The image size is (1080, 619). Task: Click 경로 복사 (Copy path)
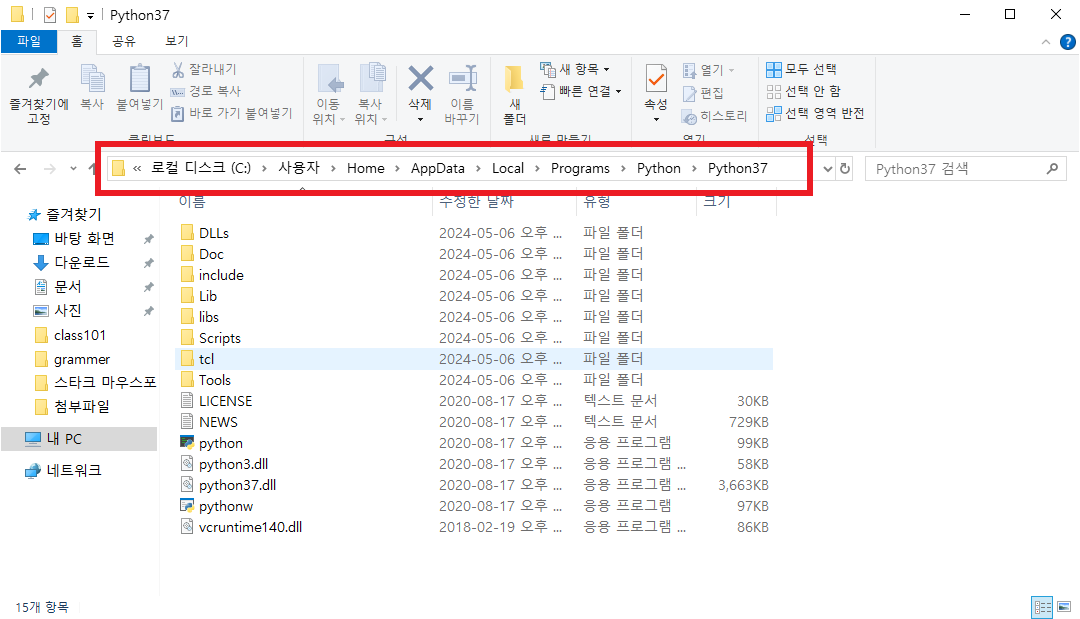[206, 91]
